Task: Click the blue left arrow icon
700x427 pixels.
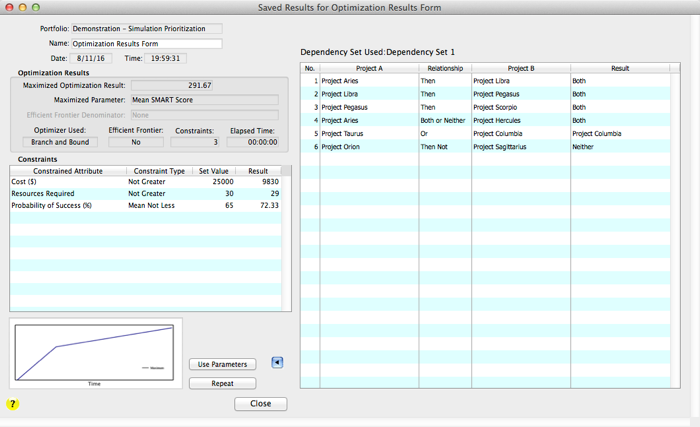Action: click(x=278, y=363)
